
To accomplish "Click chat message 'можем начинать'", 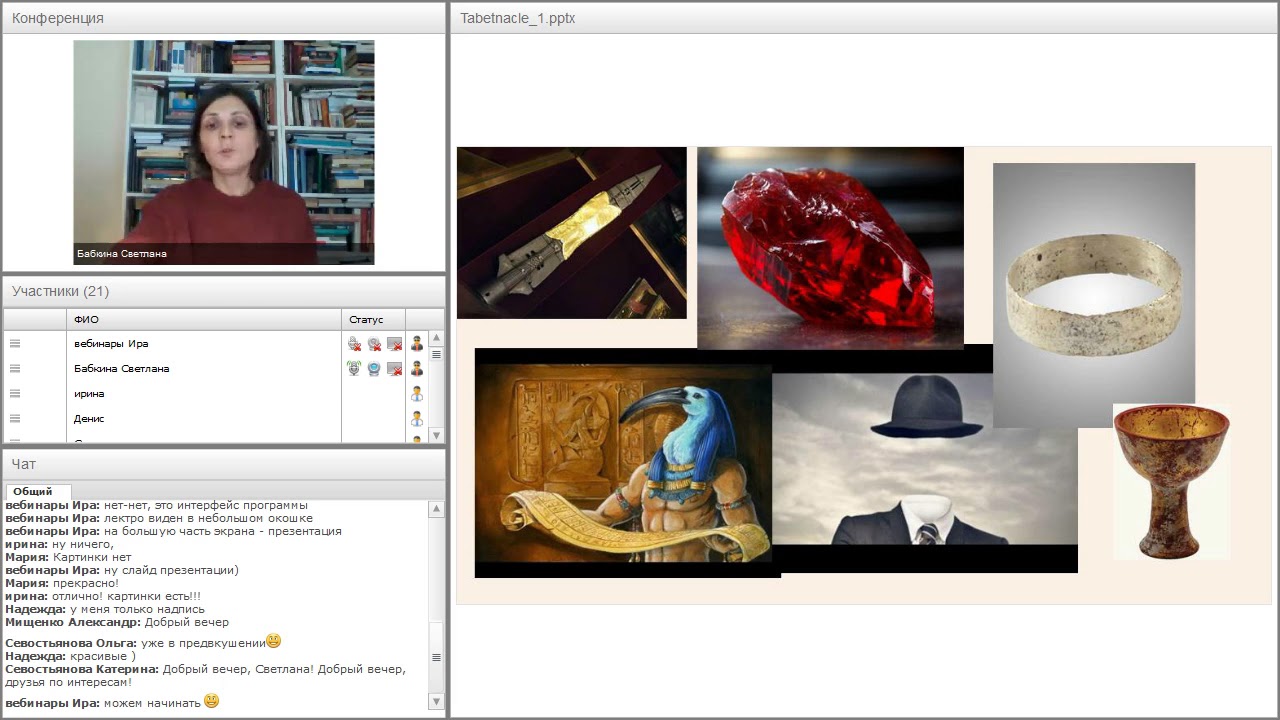I will pos(152,703).
